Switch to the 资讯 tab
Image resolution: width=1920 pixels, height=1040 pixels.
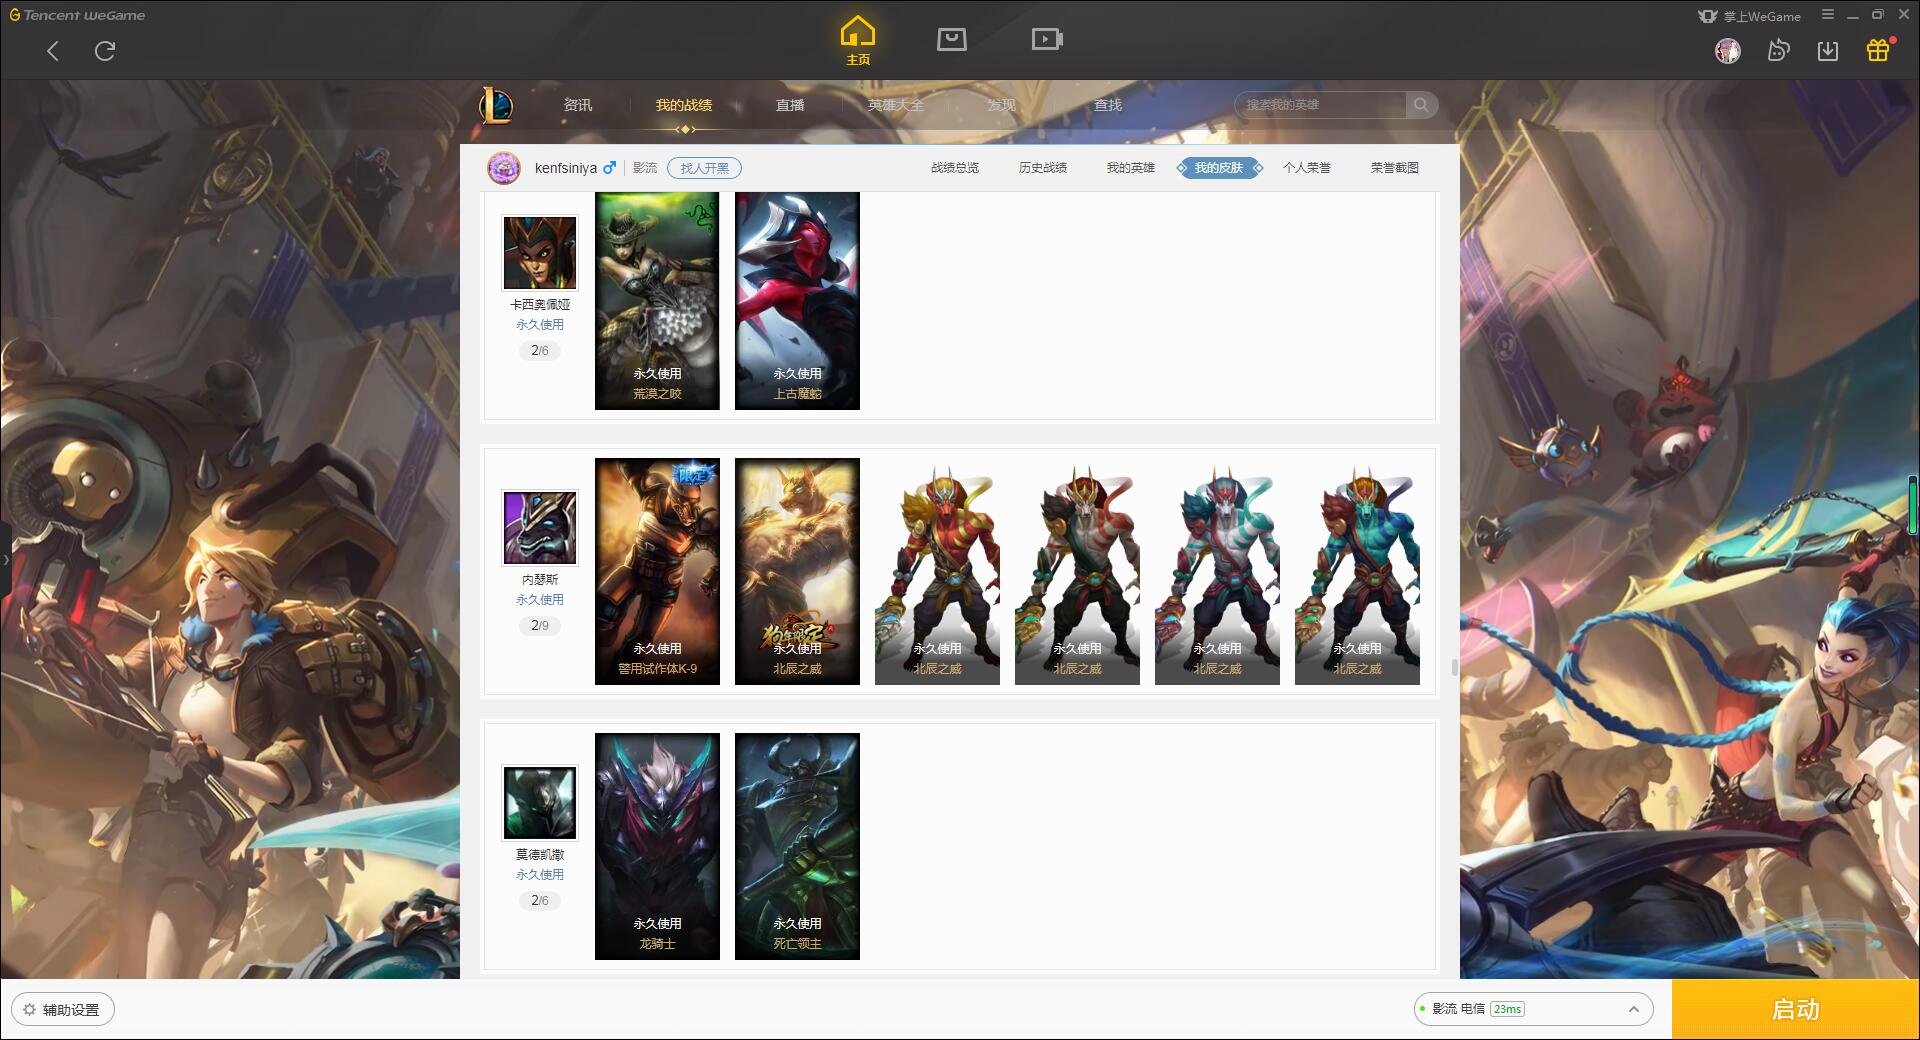[578, 105]
